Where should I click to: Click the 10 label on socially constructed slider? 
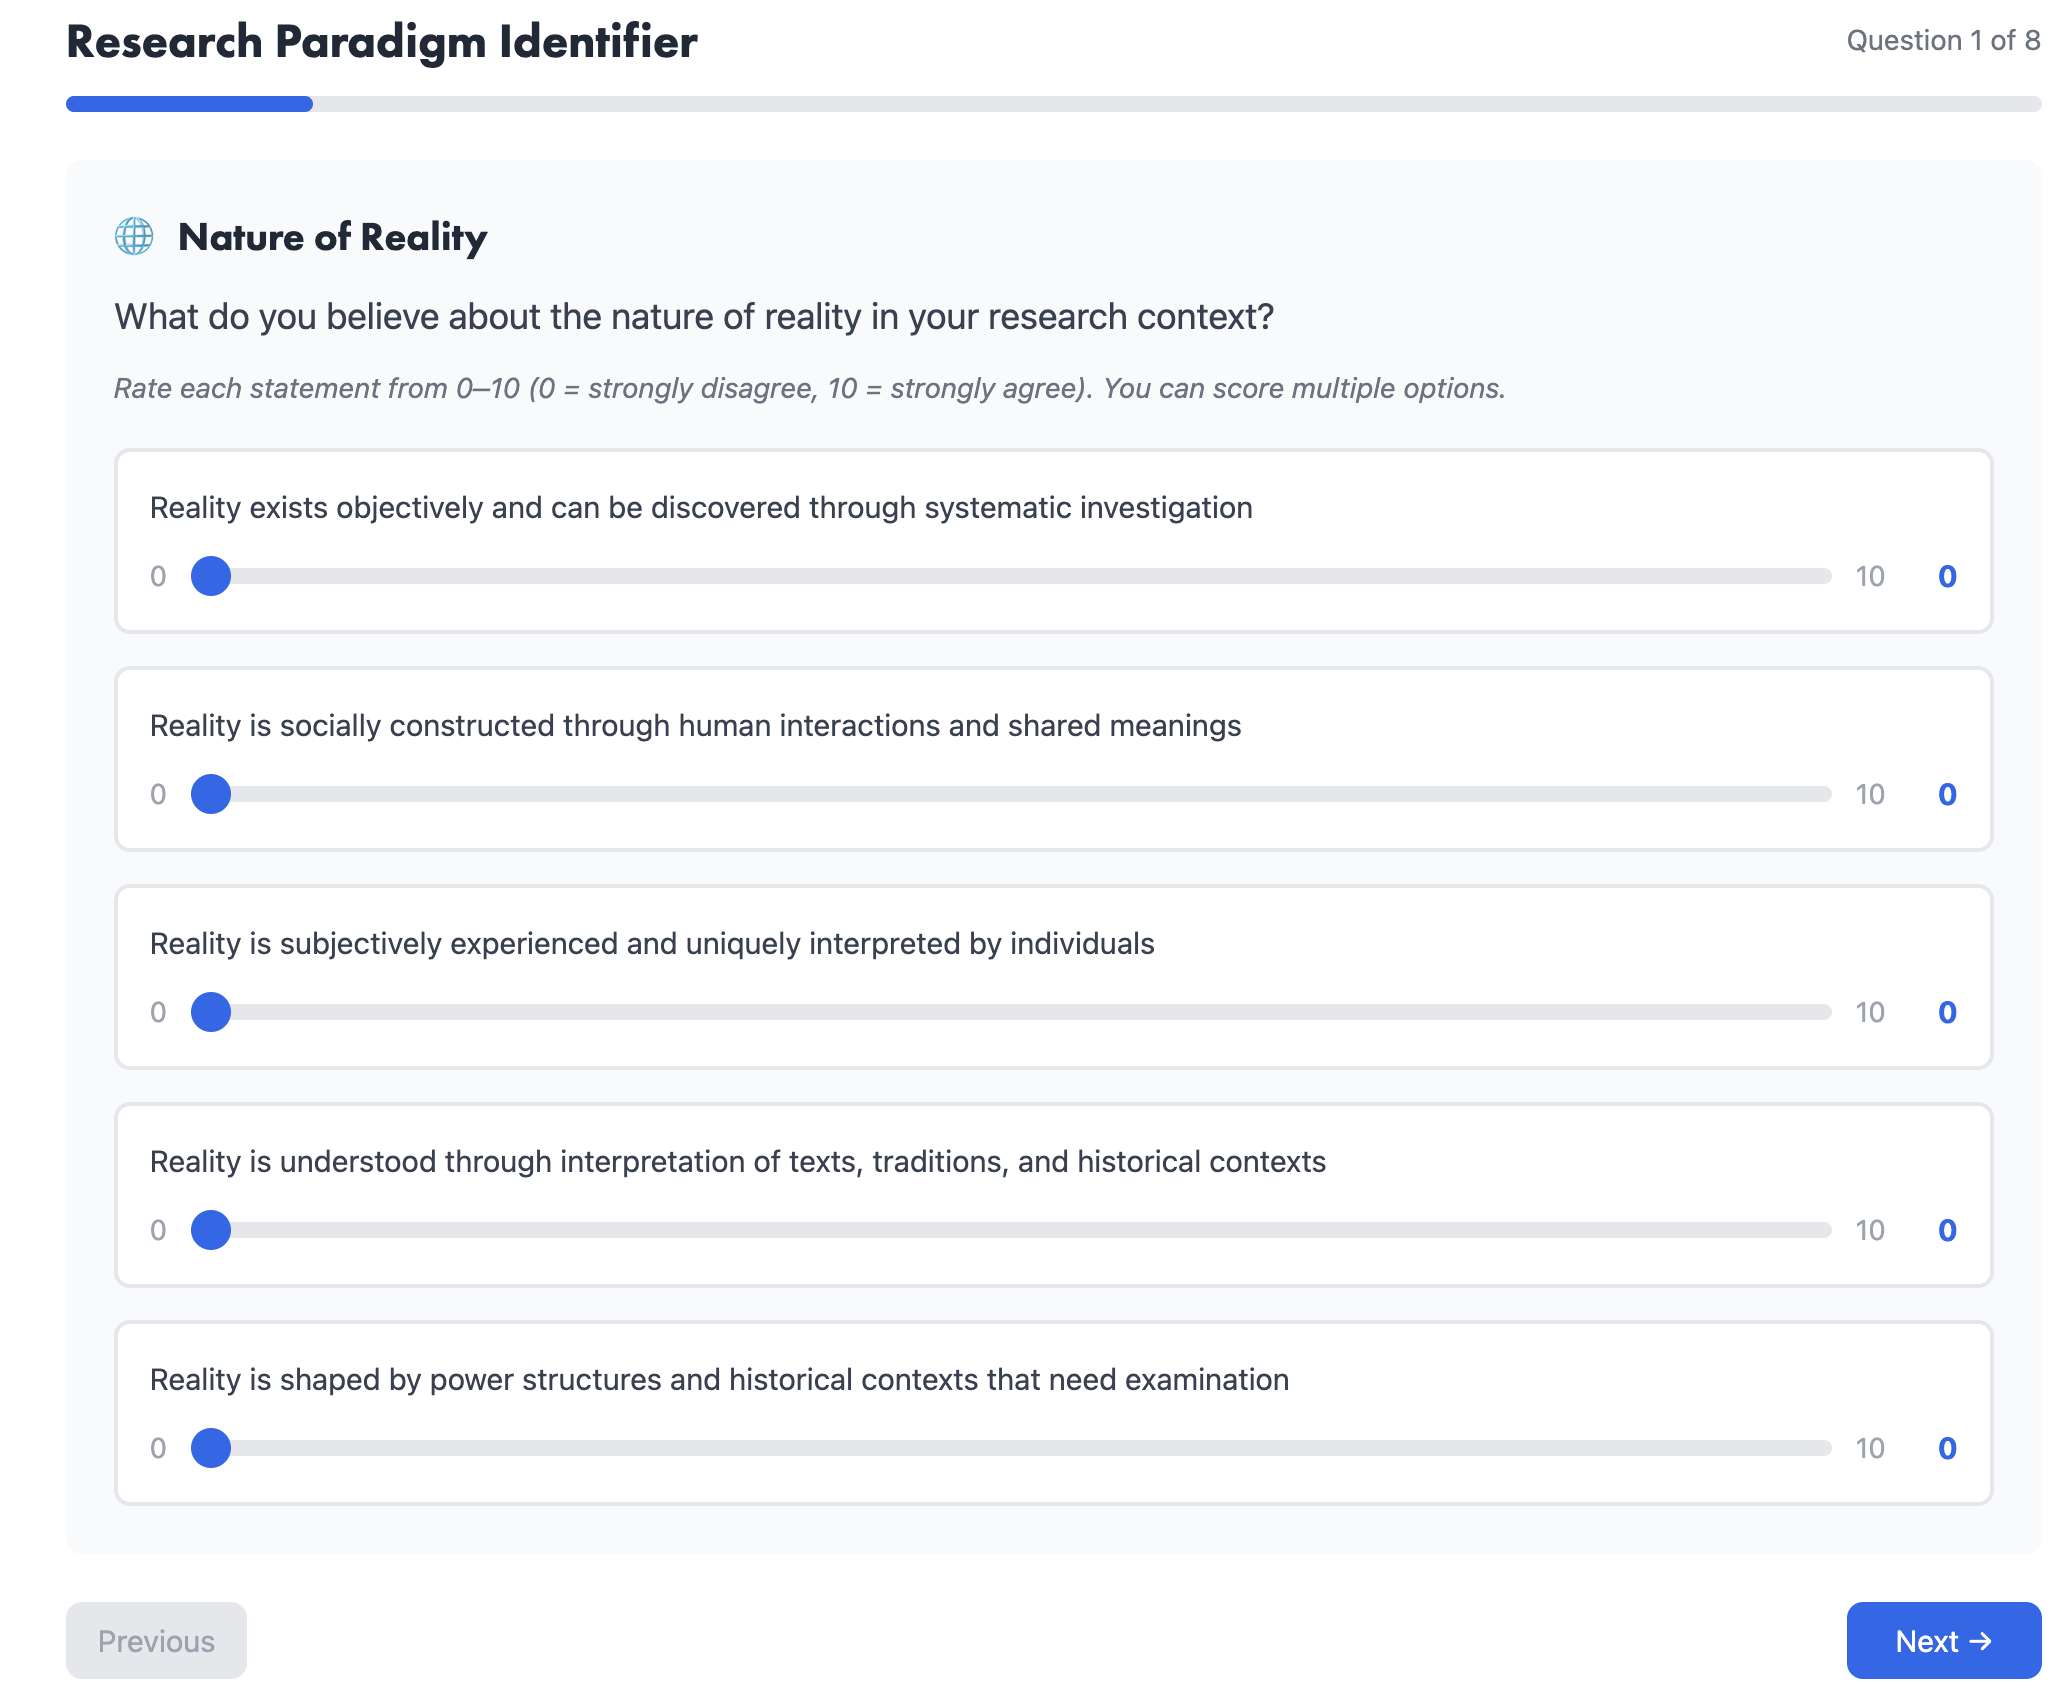(1870, 794)
